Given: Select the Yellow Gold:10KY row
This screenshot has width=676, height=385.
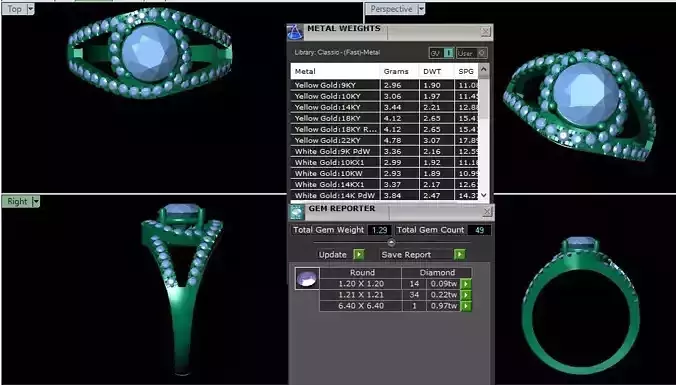Looking at the screenshot, I should click(x=385, y=96).
